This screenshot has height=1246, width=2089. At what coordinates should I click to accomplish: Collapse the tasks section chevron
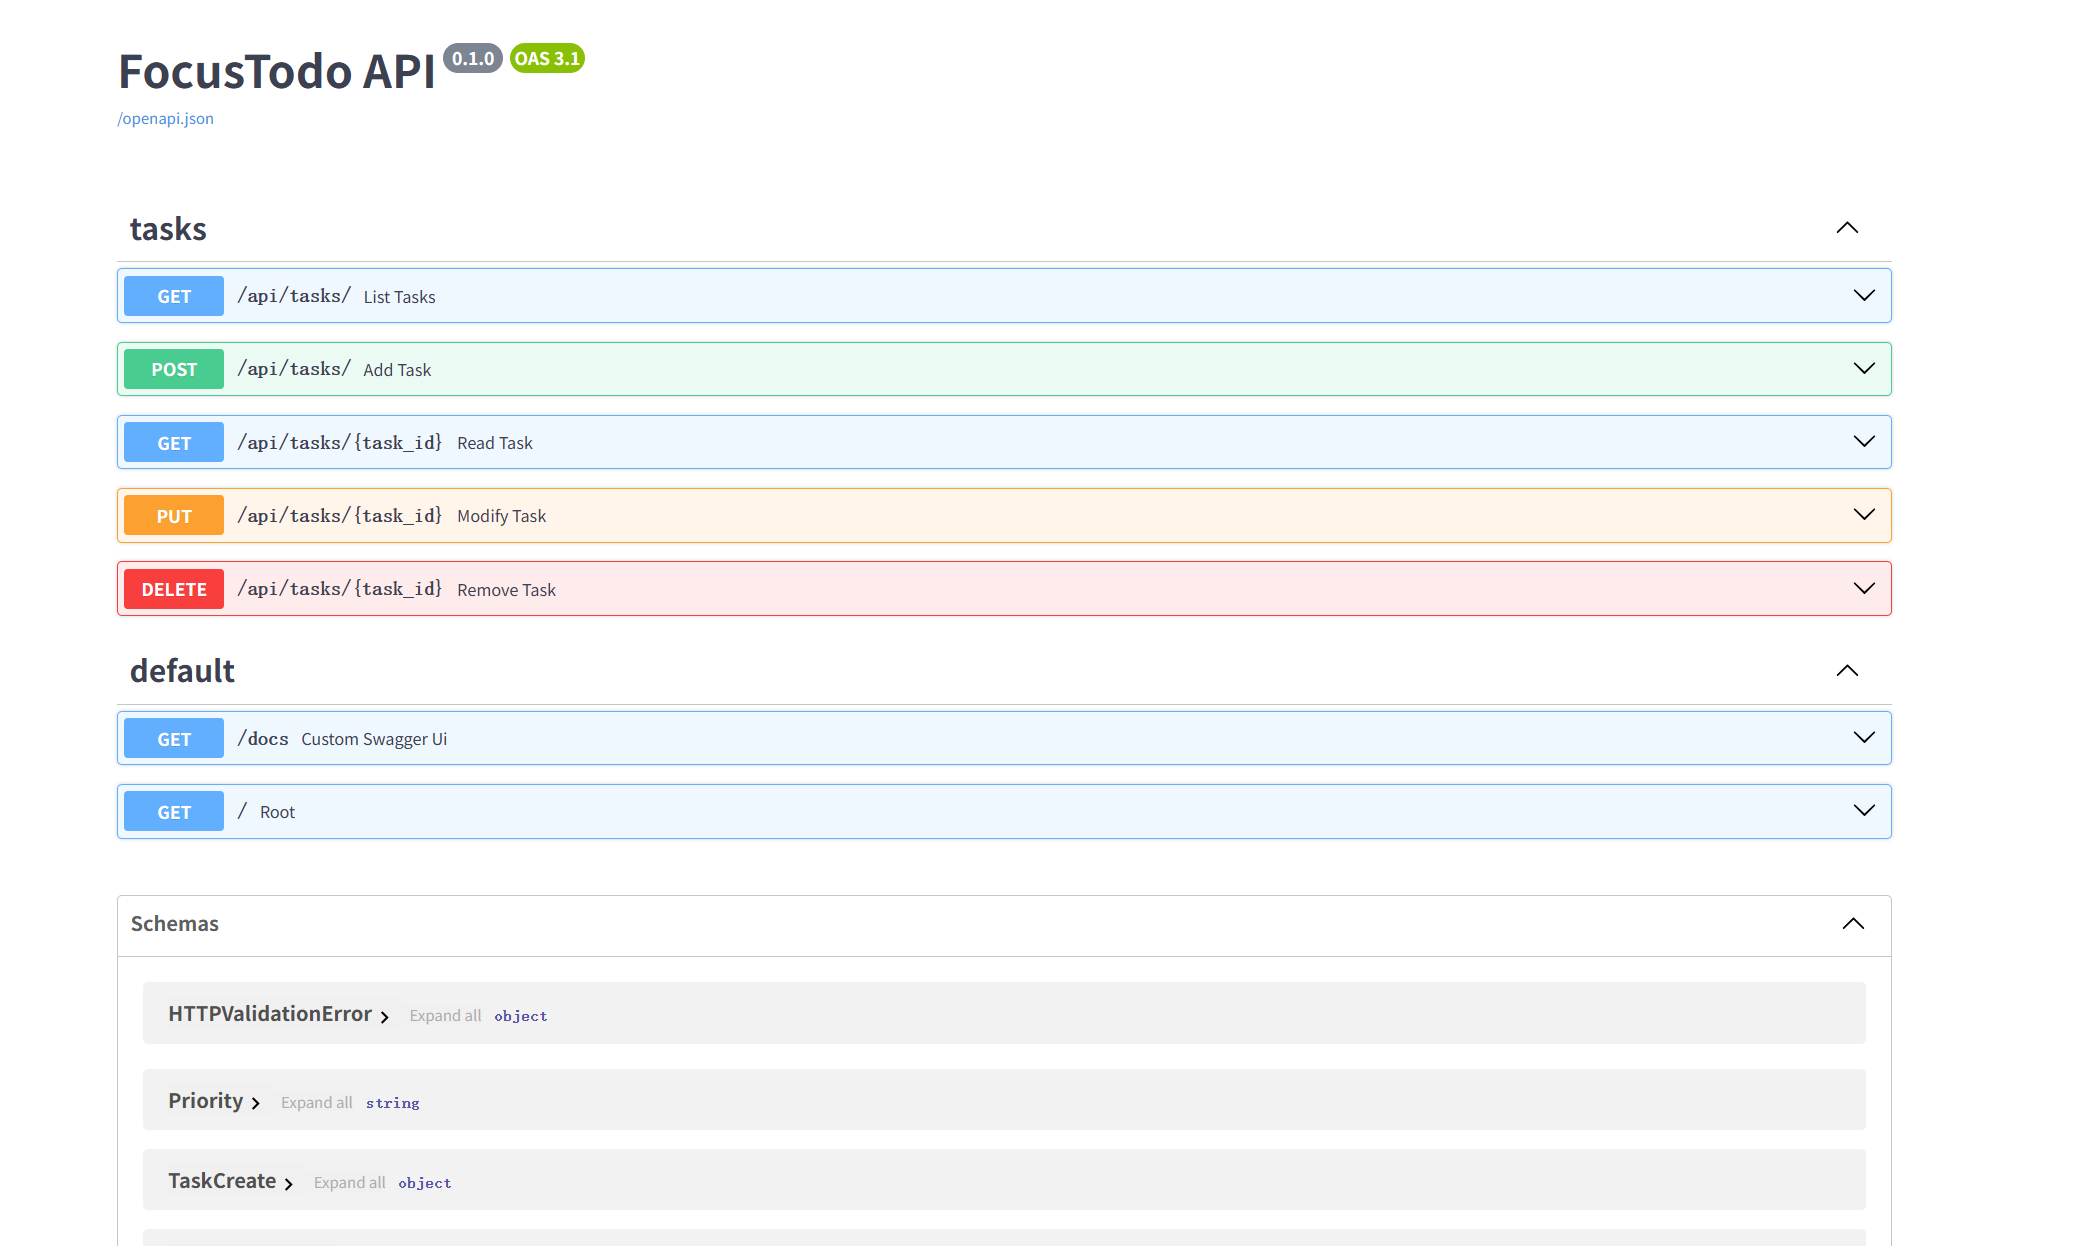point(1847,228)
